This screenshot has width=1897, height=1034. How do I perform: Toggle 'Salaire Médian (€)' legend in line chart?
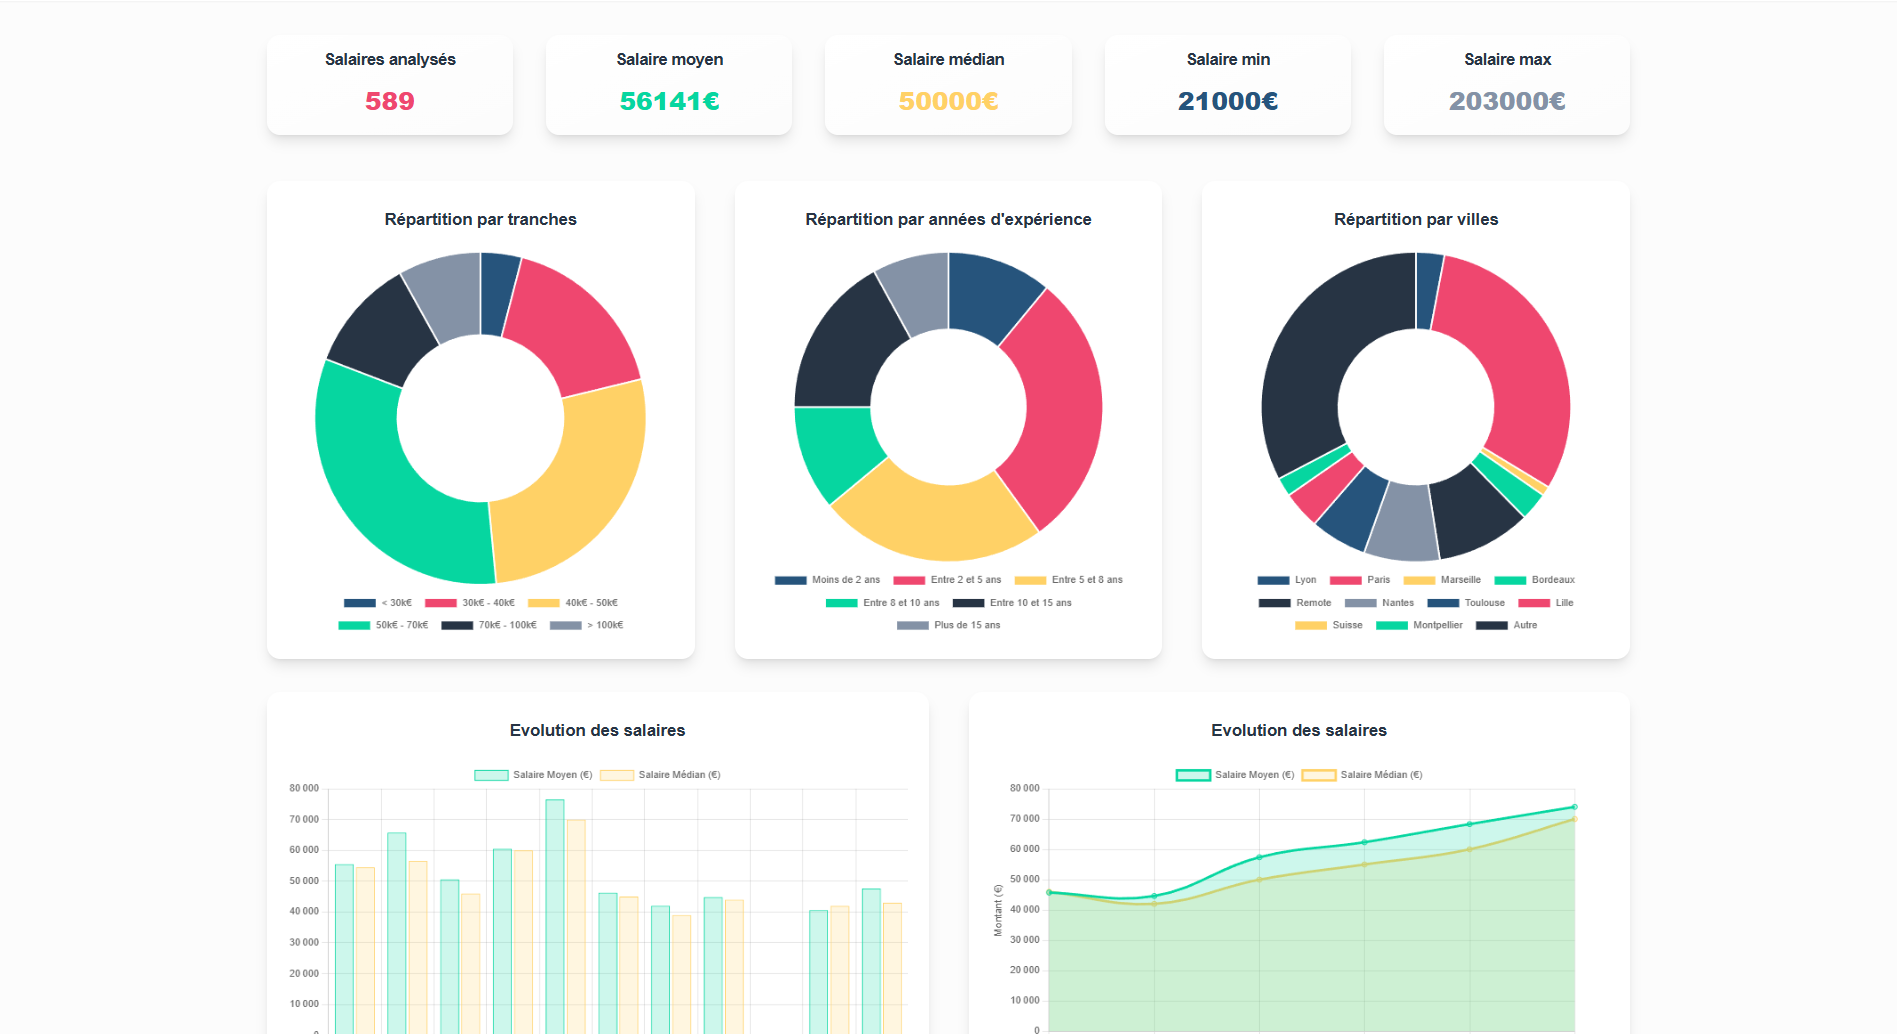1362,775
